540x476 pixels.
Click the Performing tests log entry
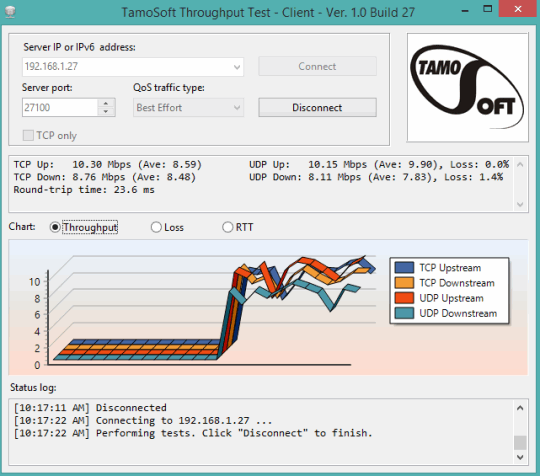193,433
